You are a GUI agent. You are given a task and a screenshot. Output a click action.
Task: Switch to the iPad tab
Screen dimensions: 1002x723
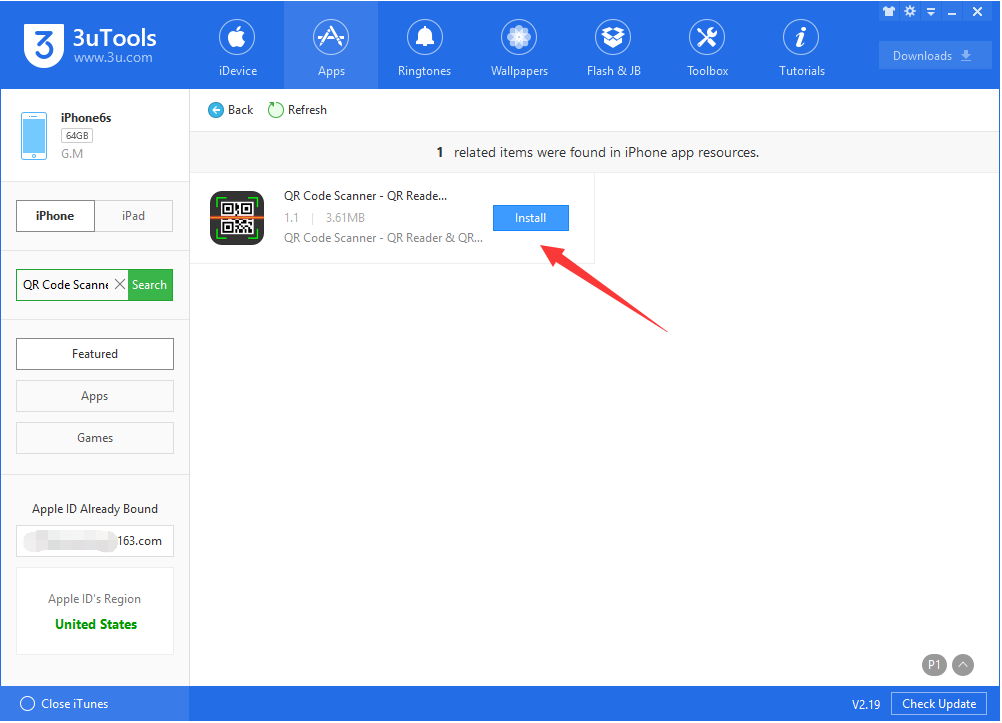[134, 216]
